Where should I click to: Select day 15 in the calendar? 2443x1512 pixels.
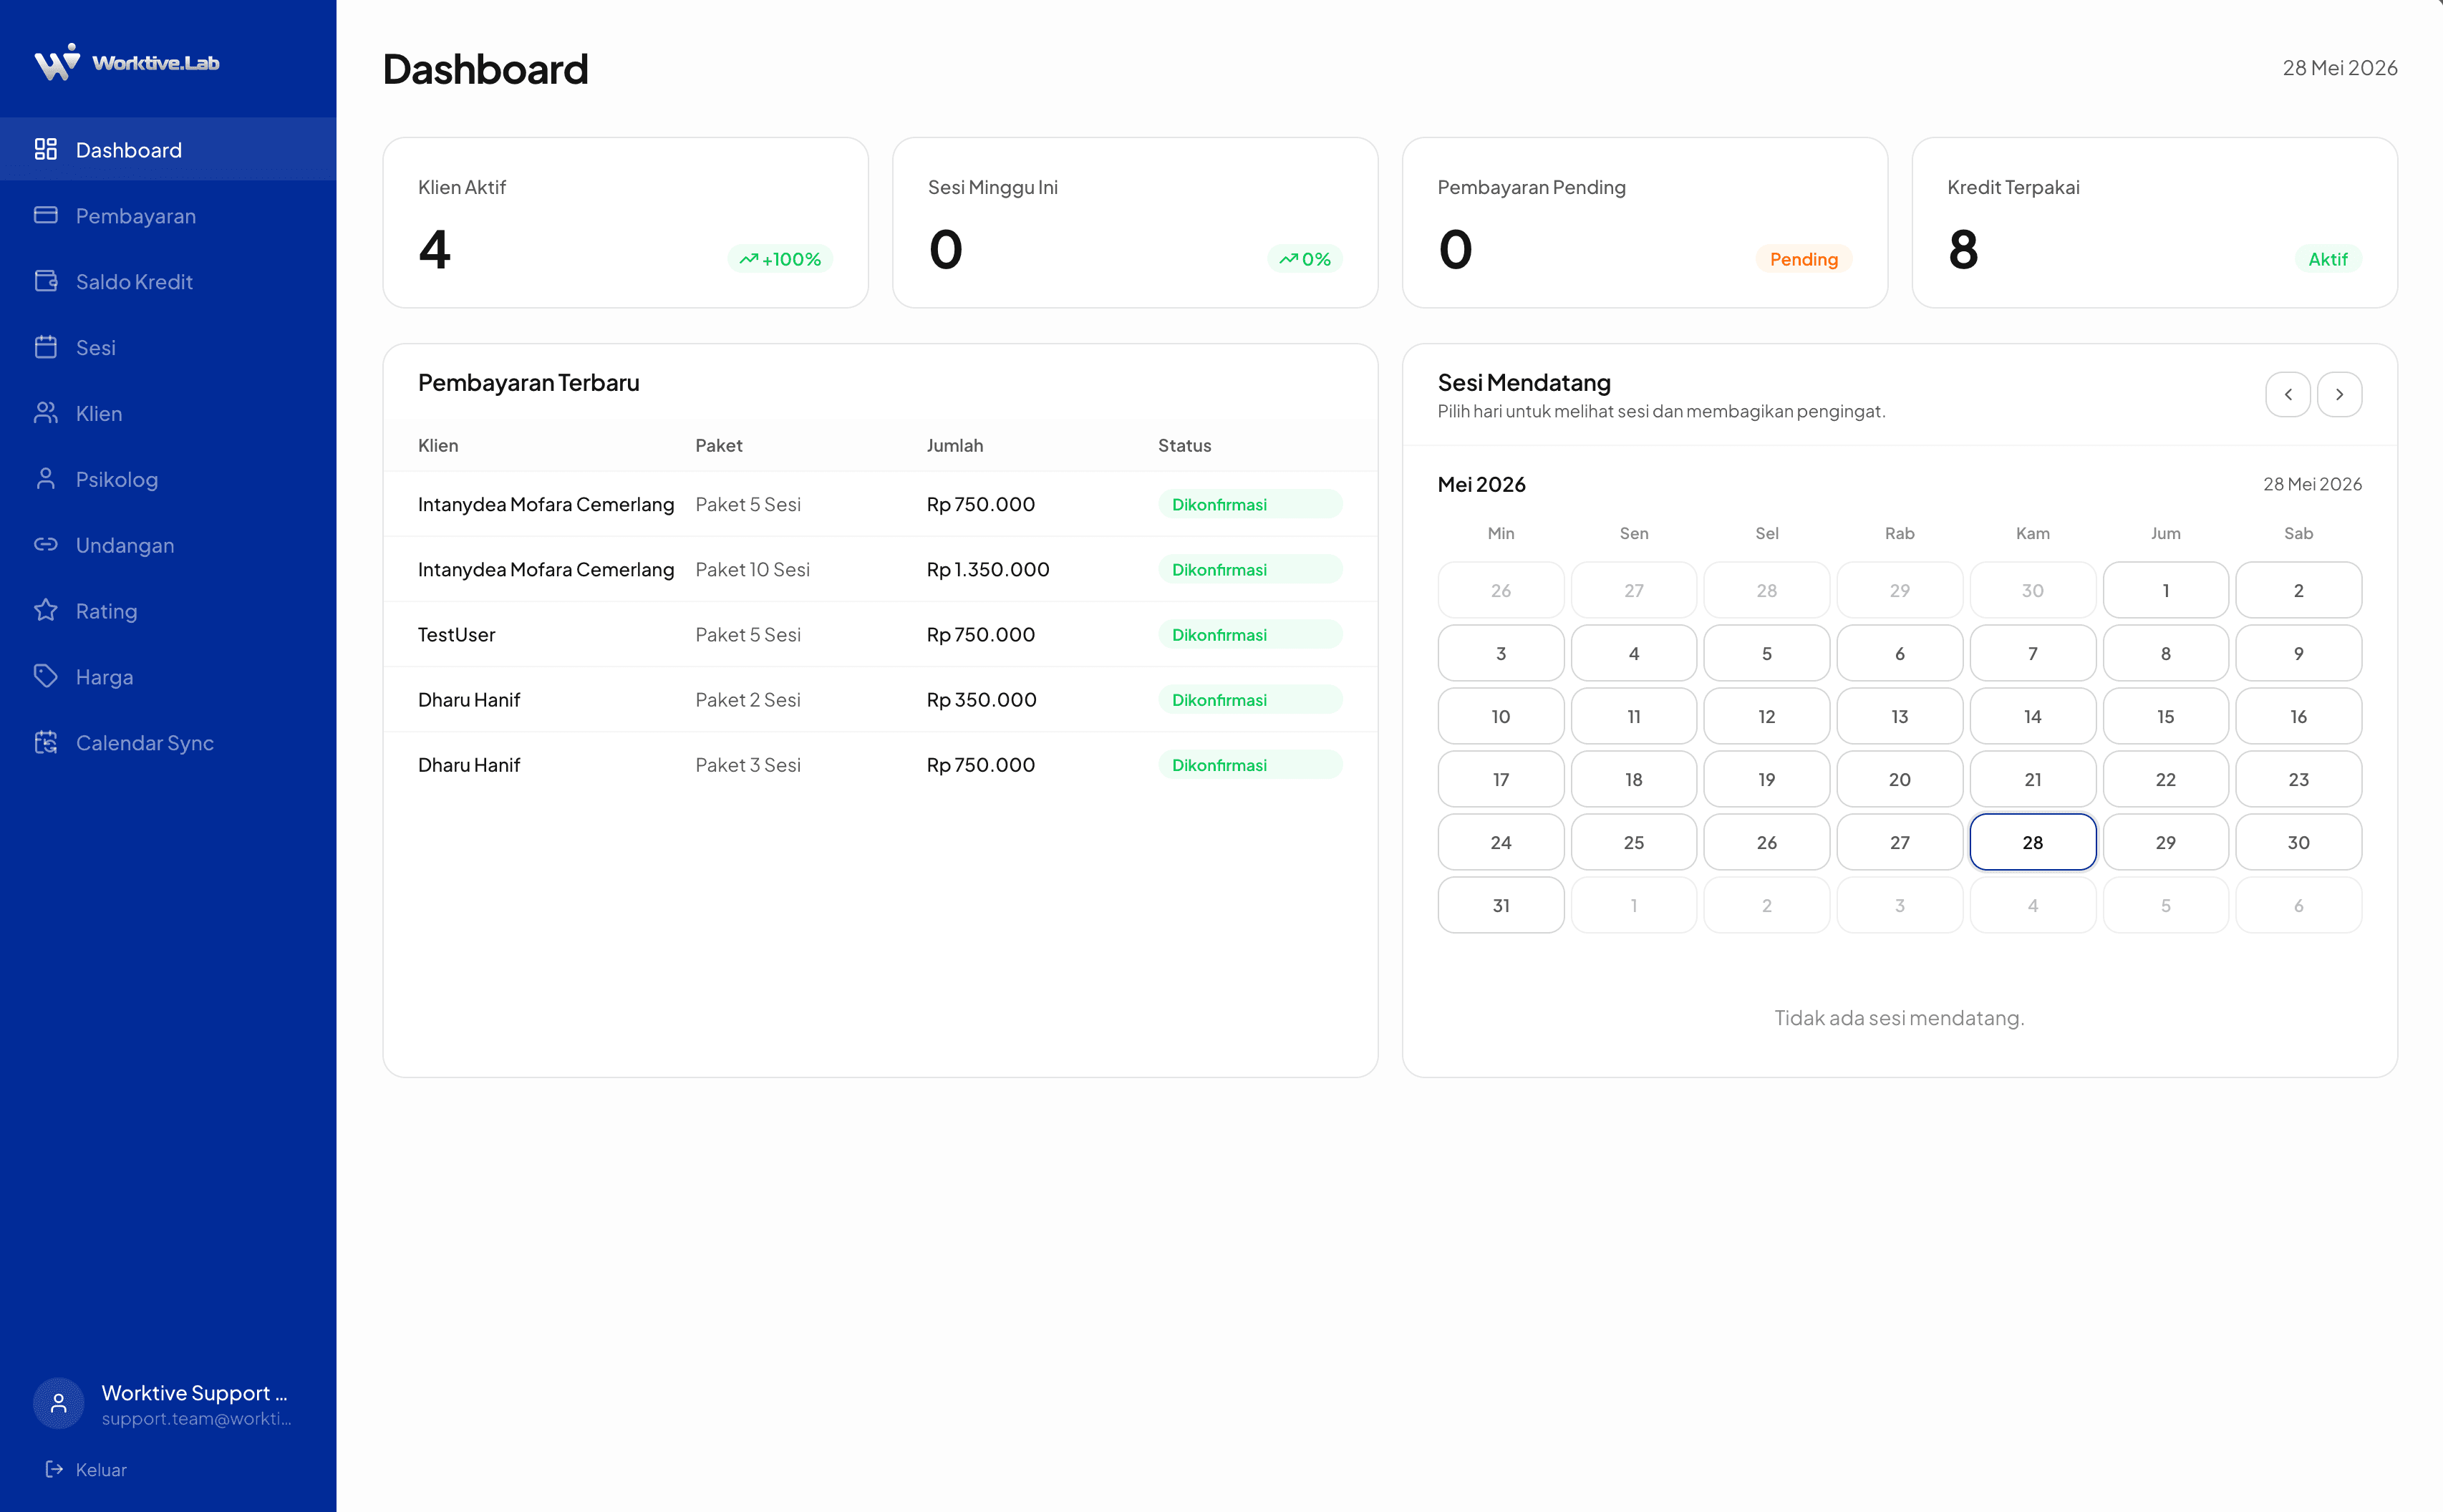(x=2165, y=716)
